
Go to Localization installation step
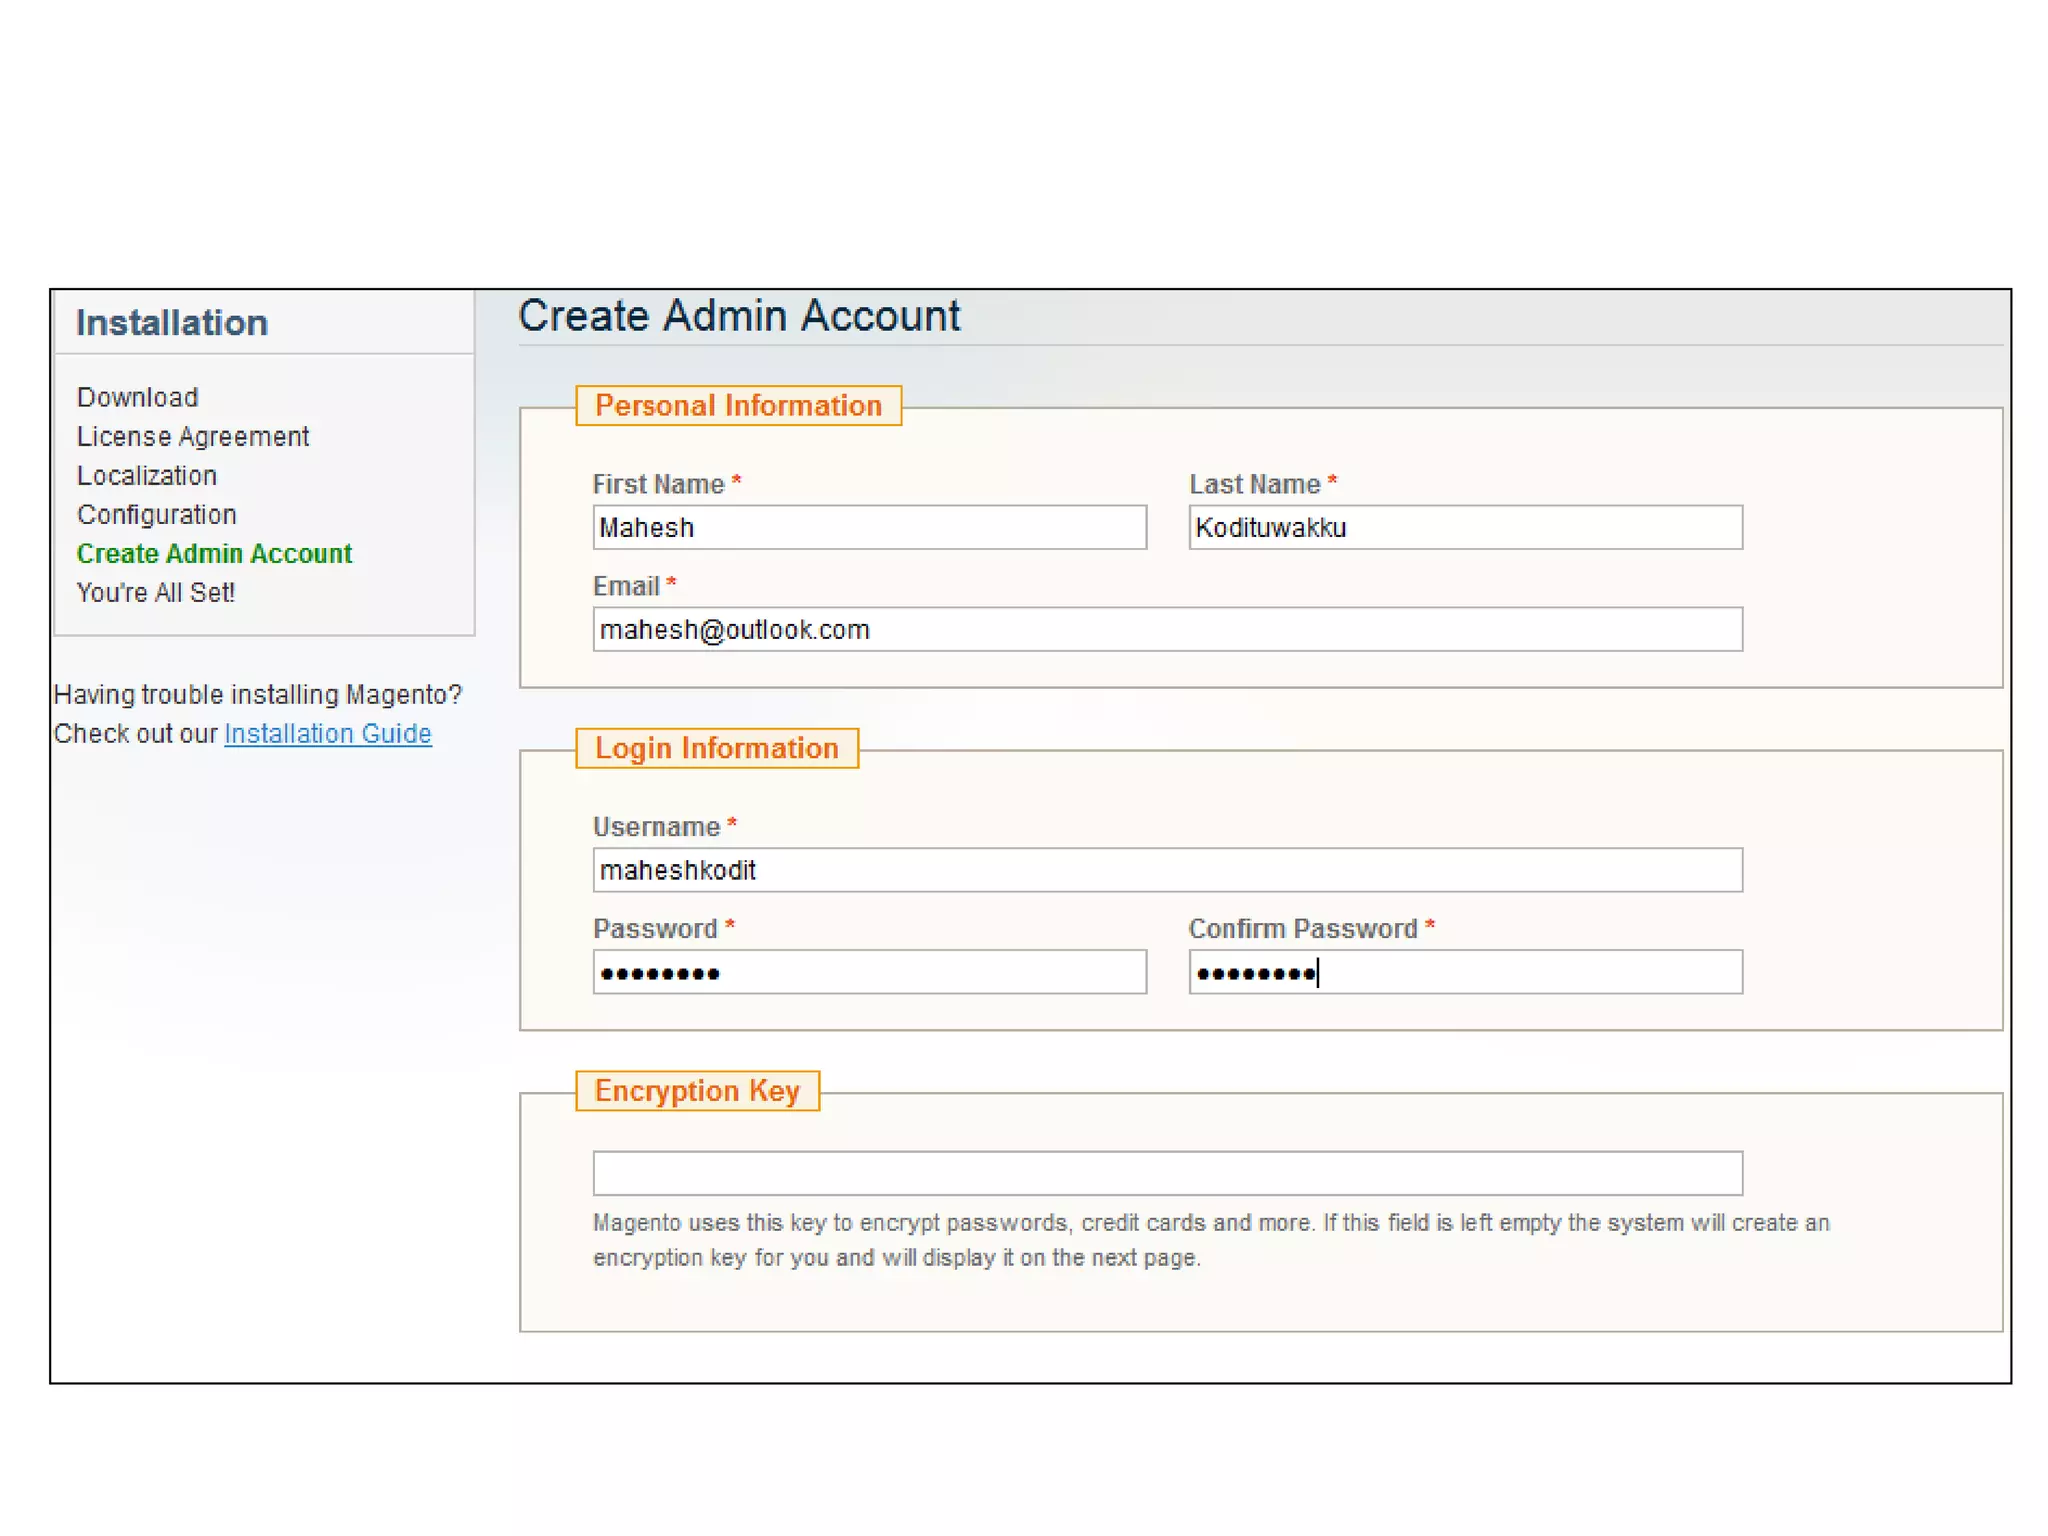pos(147,475)
